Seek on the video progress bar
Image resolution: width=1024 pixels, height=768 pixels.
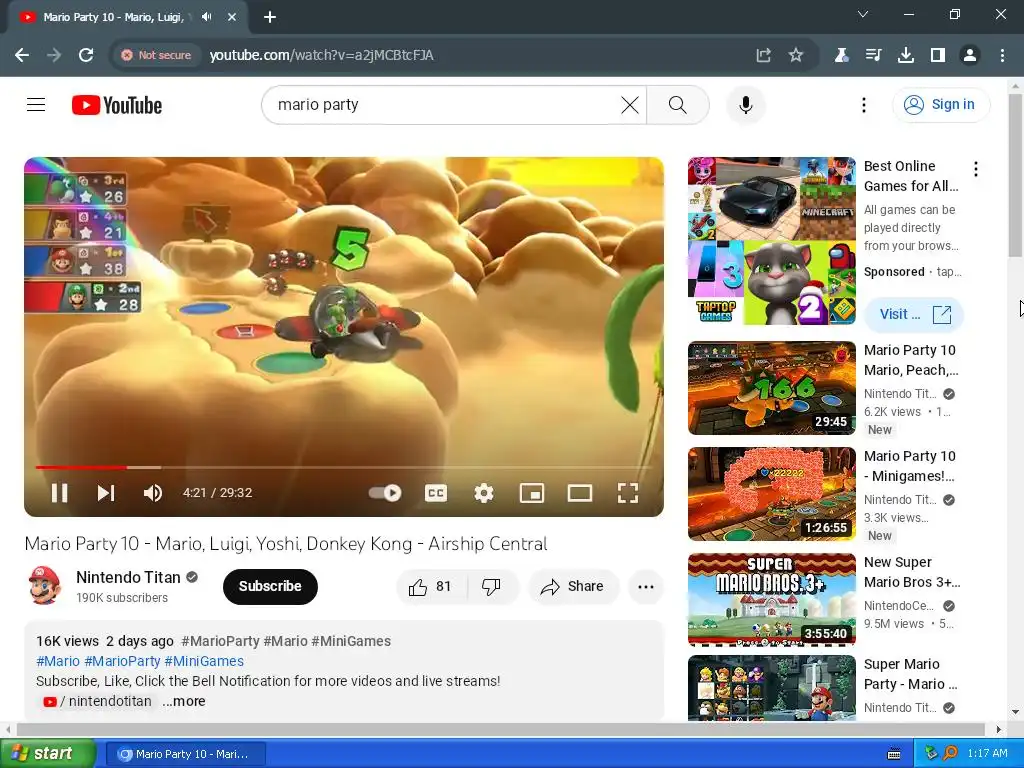(x=344, y=467)
